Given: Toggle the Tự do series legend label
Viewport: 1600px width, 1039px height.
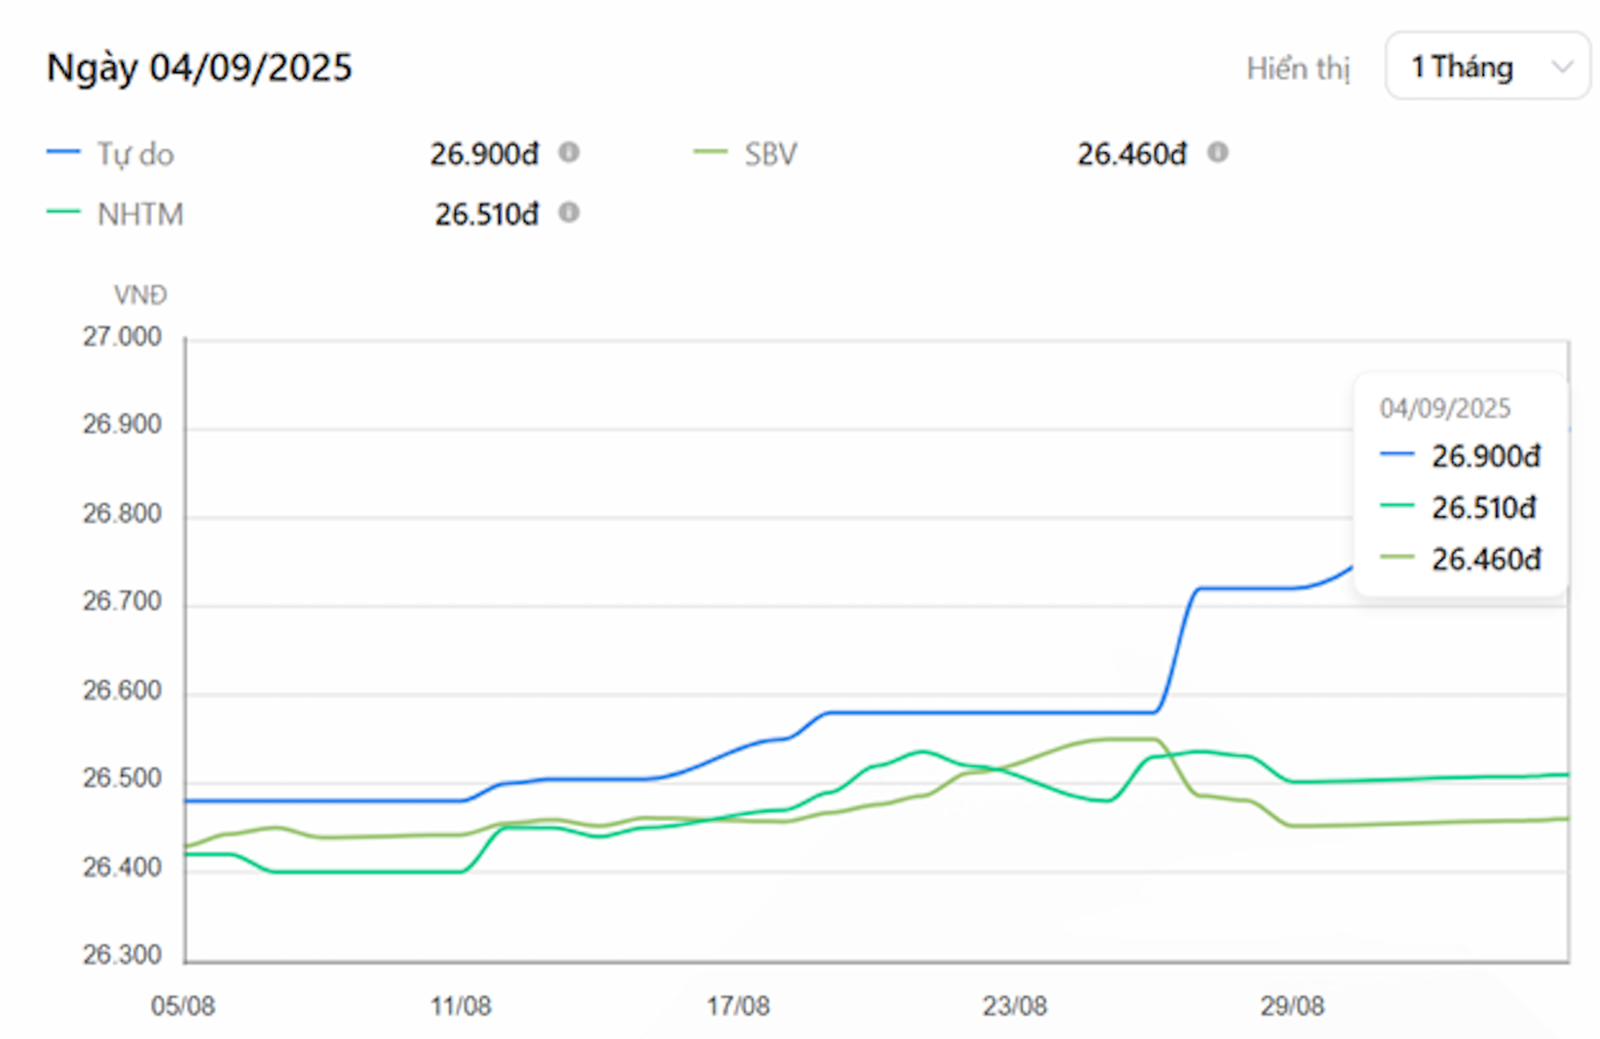Looking at the screenshot, I should (x=135, y=154).
